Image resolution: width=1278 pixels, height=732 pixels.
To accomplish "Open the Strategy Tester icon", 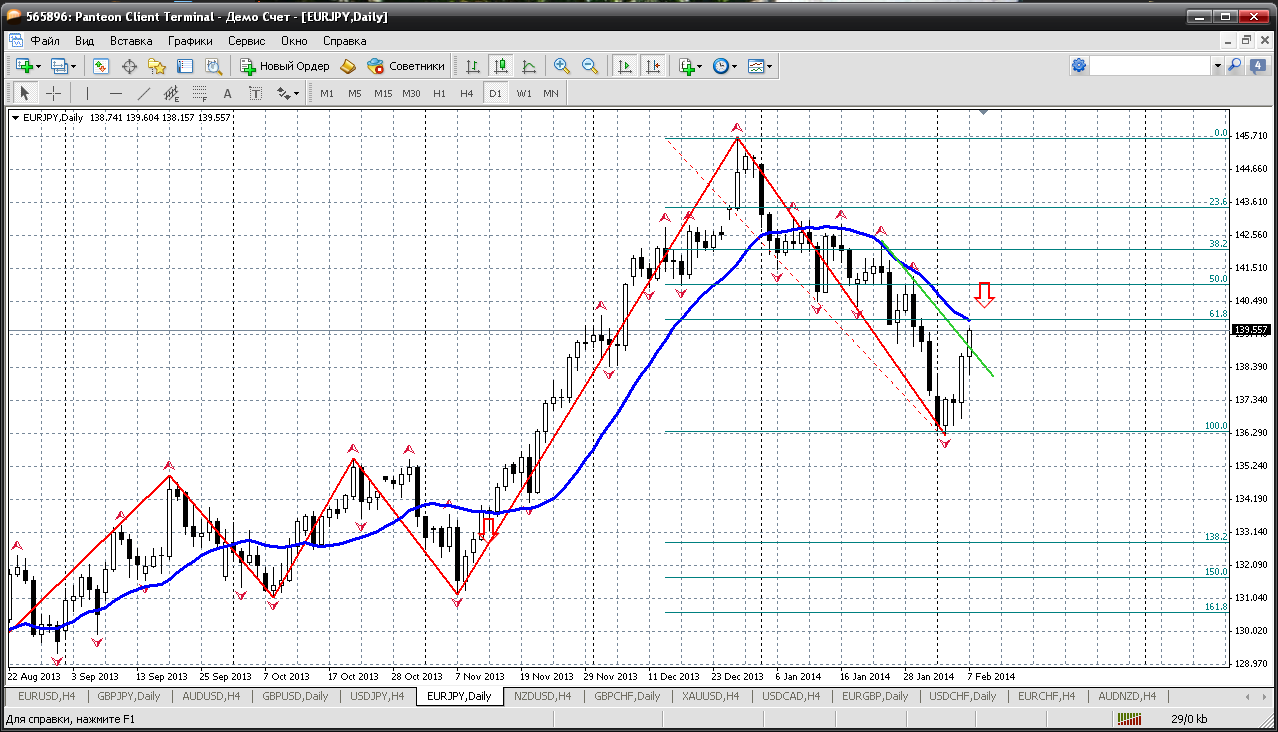I will [213, 66].
